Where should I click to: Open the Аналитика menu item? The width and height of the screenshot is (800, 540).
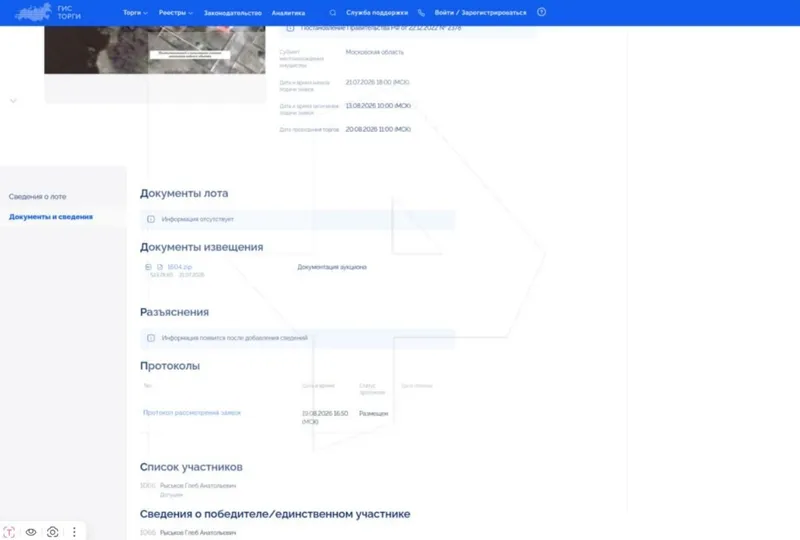click(288, 13)
